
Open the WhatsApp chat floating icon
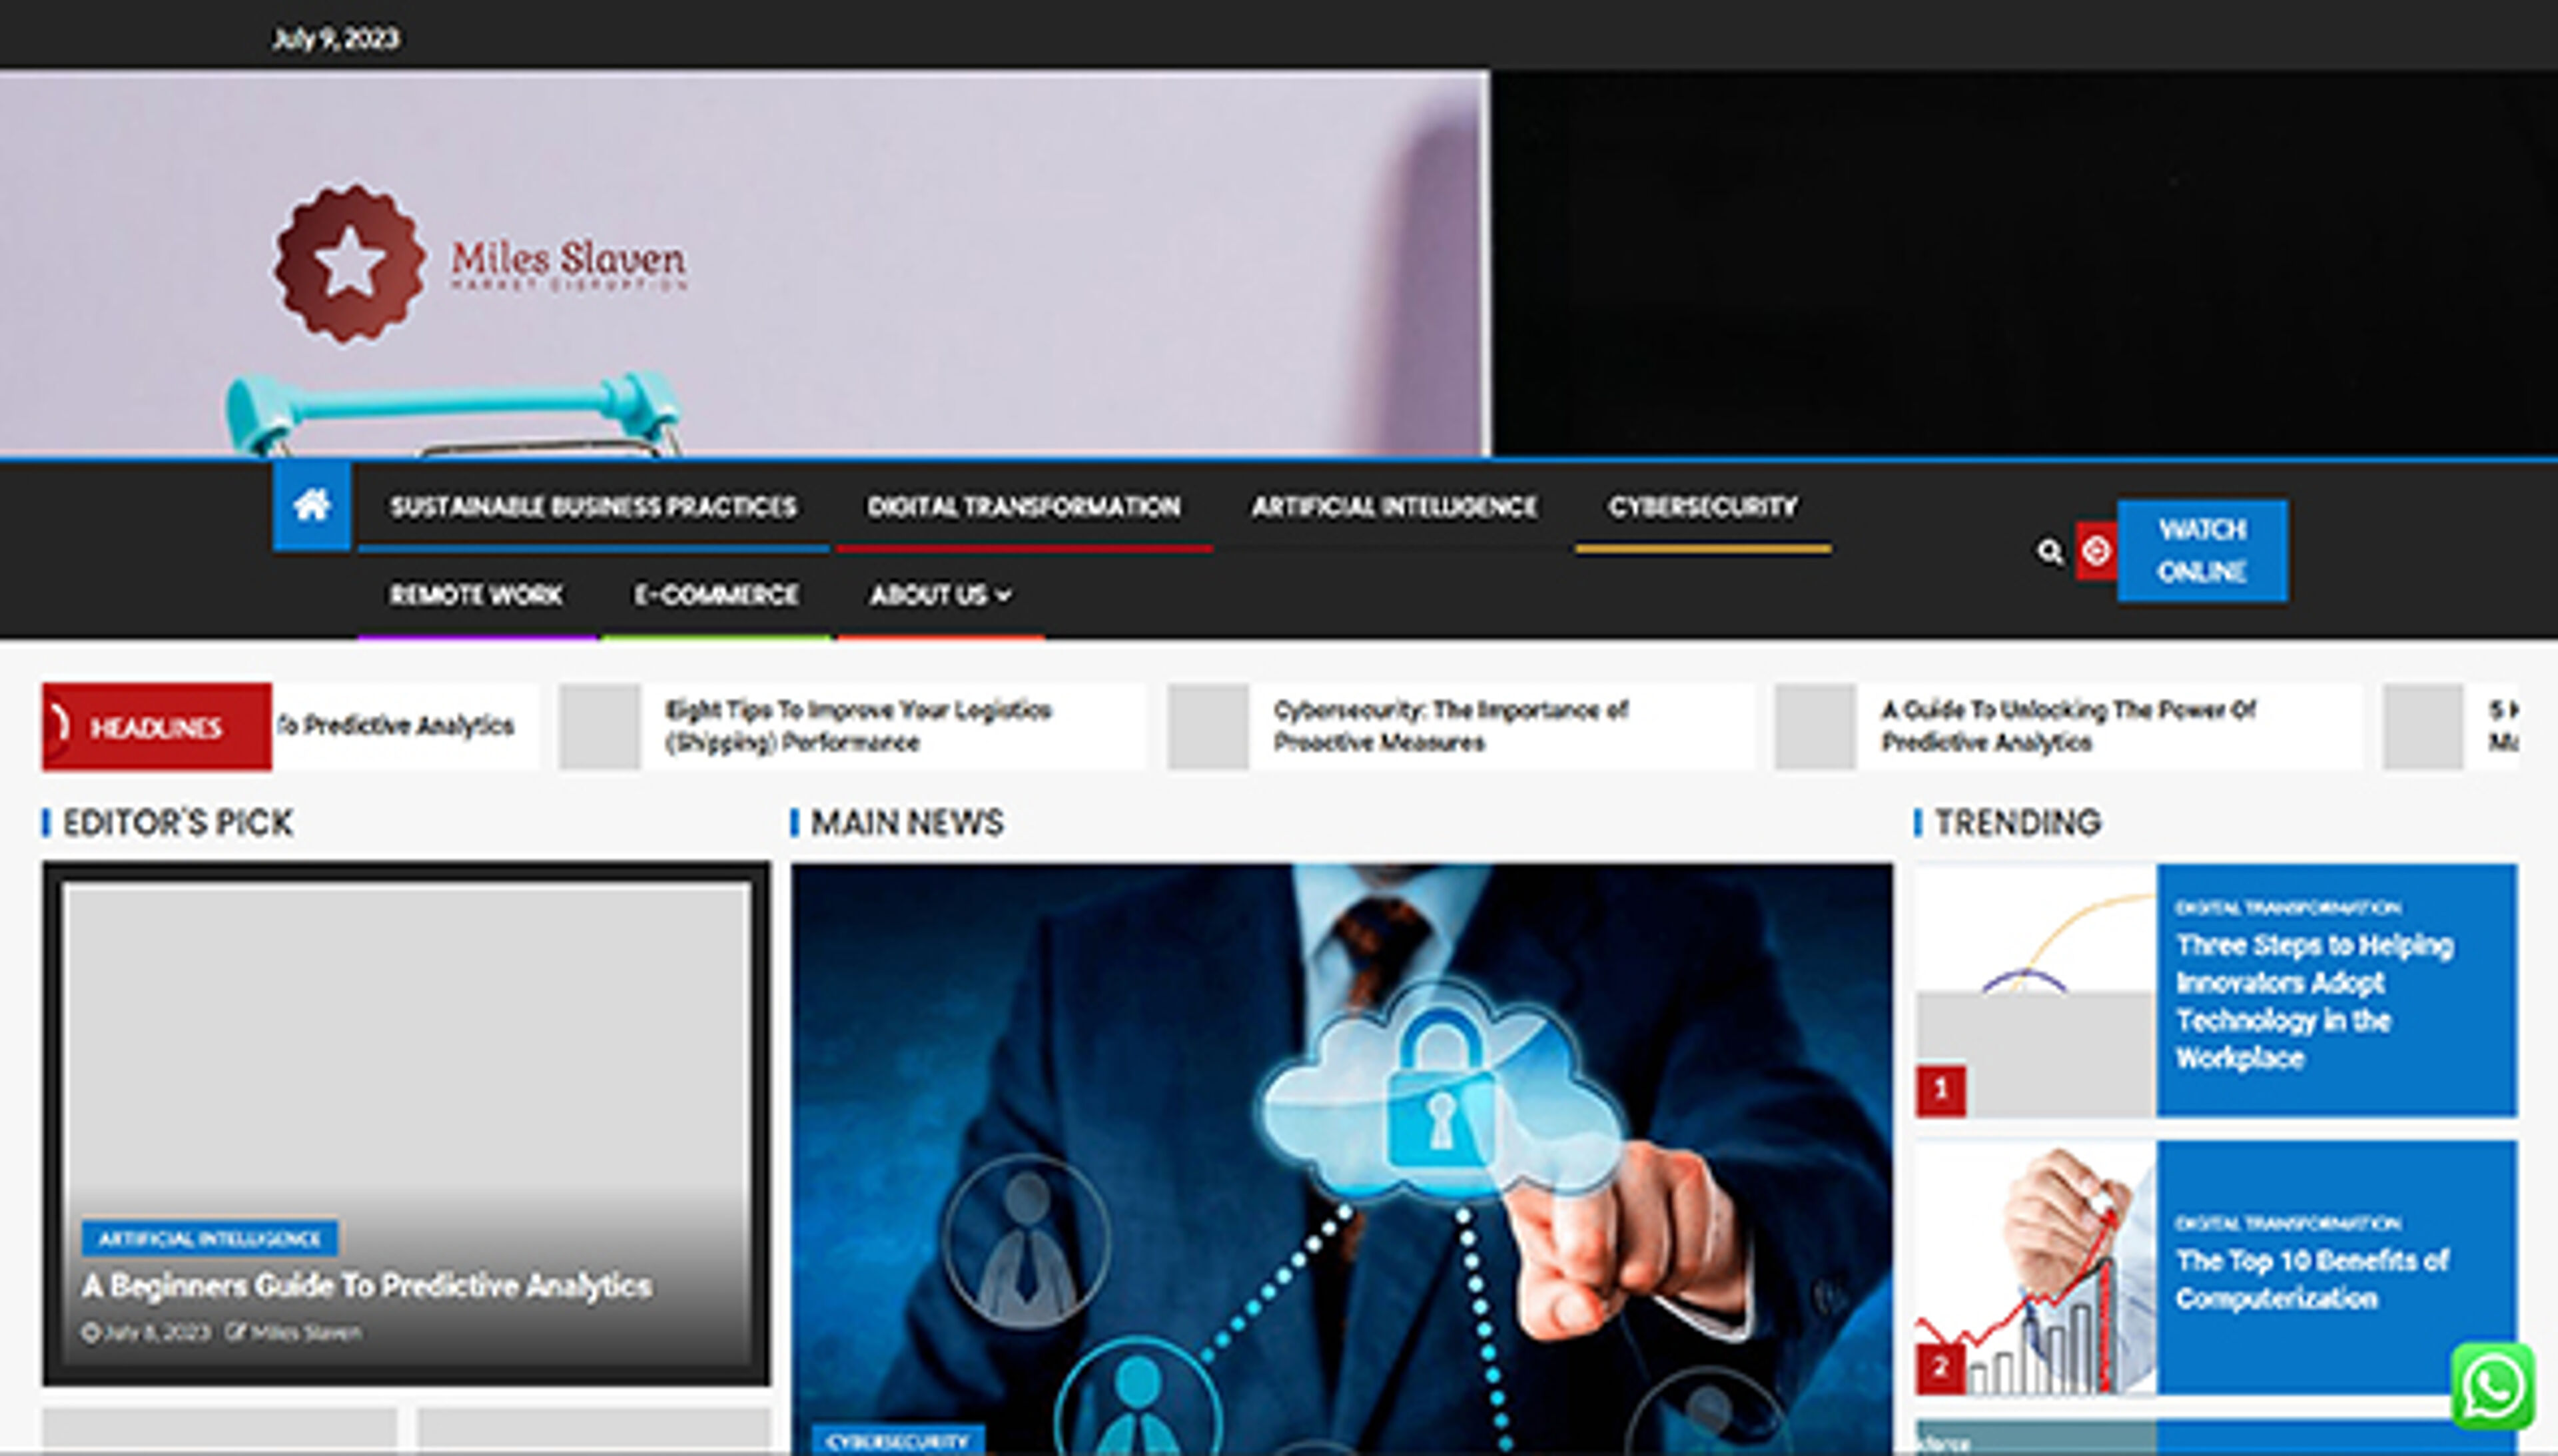coord(2492,1386)
